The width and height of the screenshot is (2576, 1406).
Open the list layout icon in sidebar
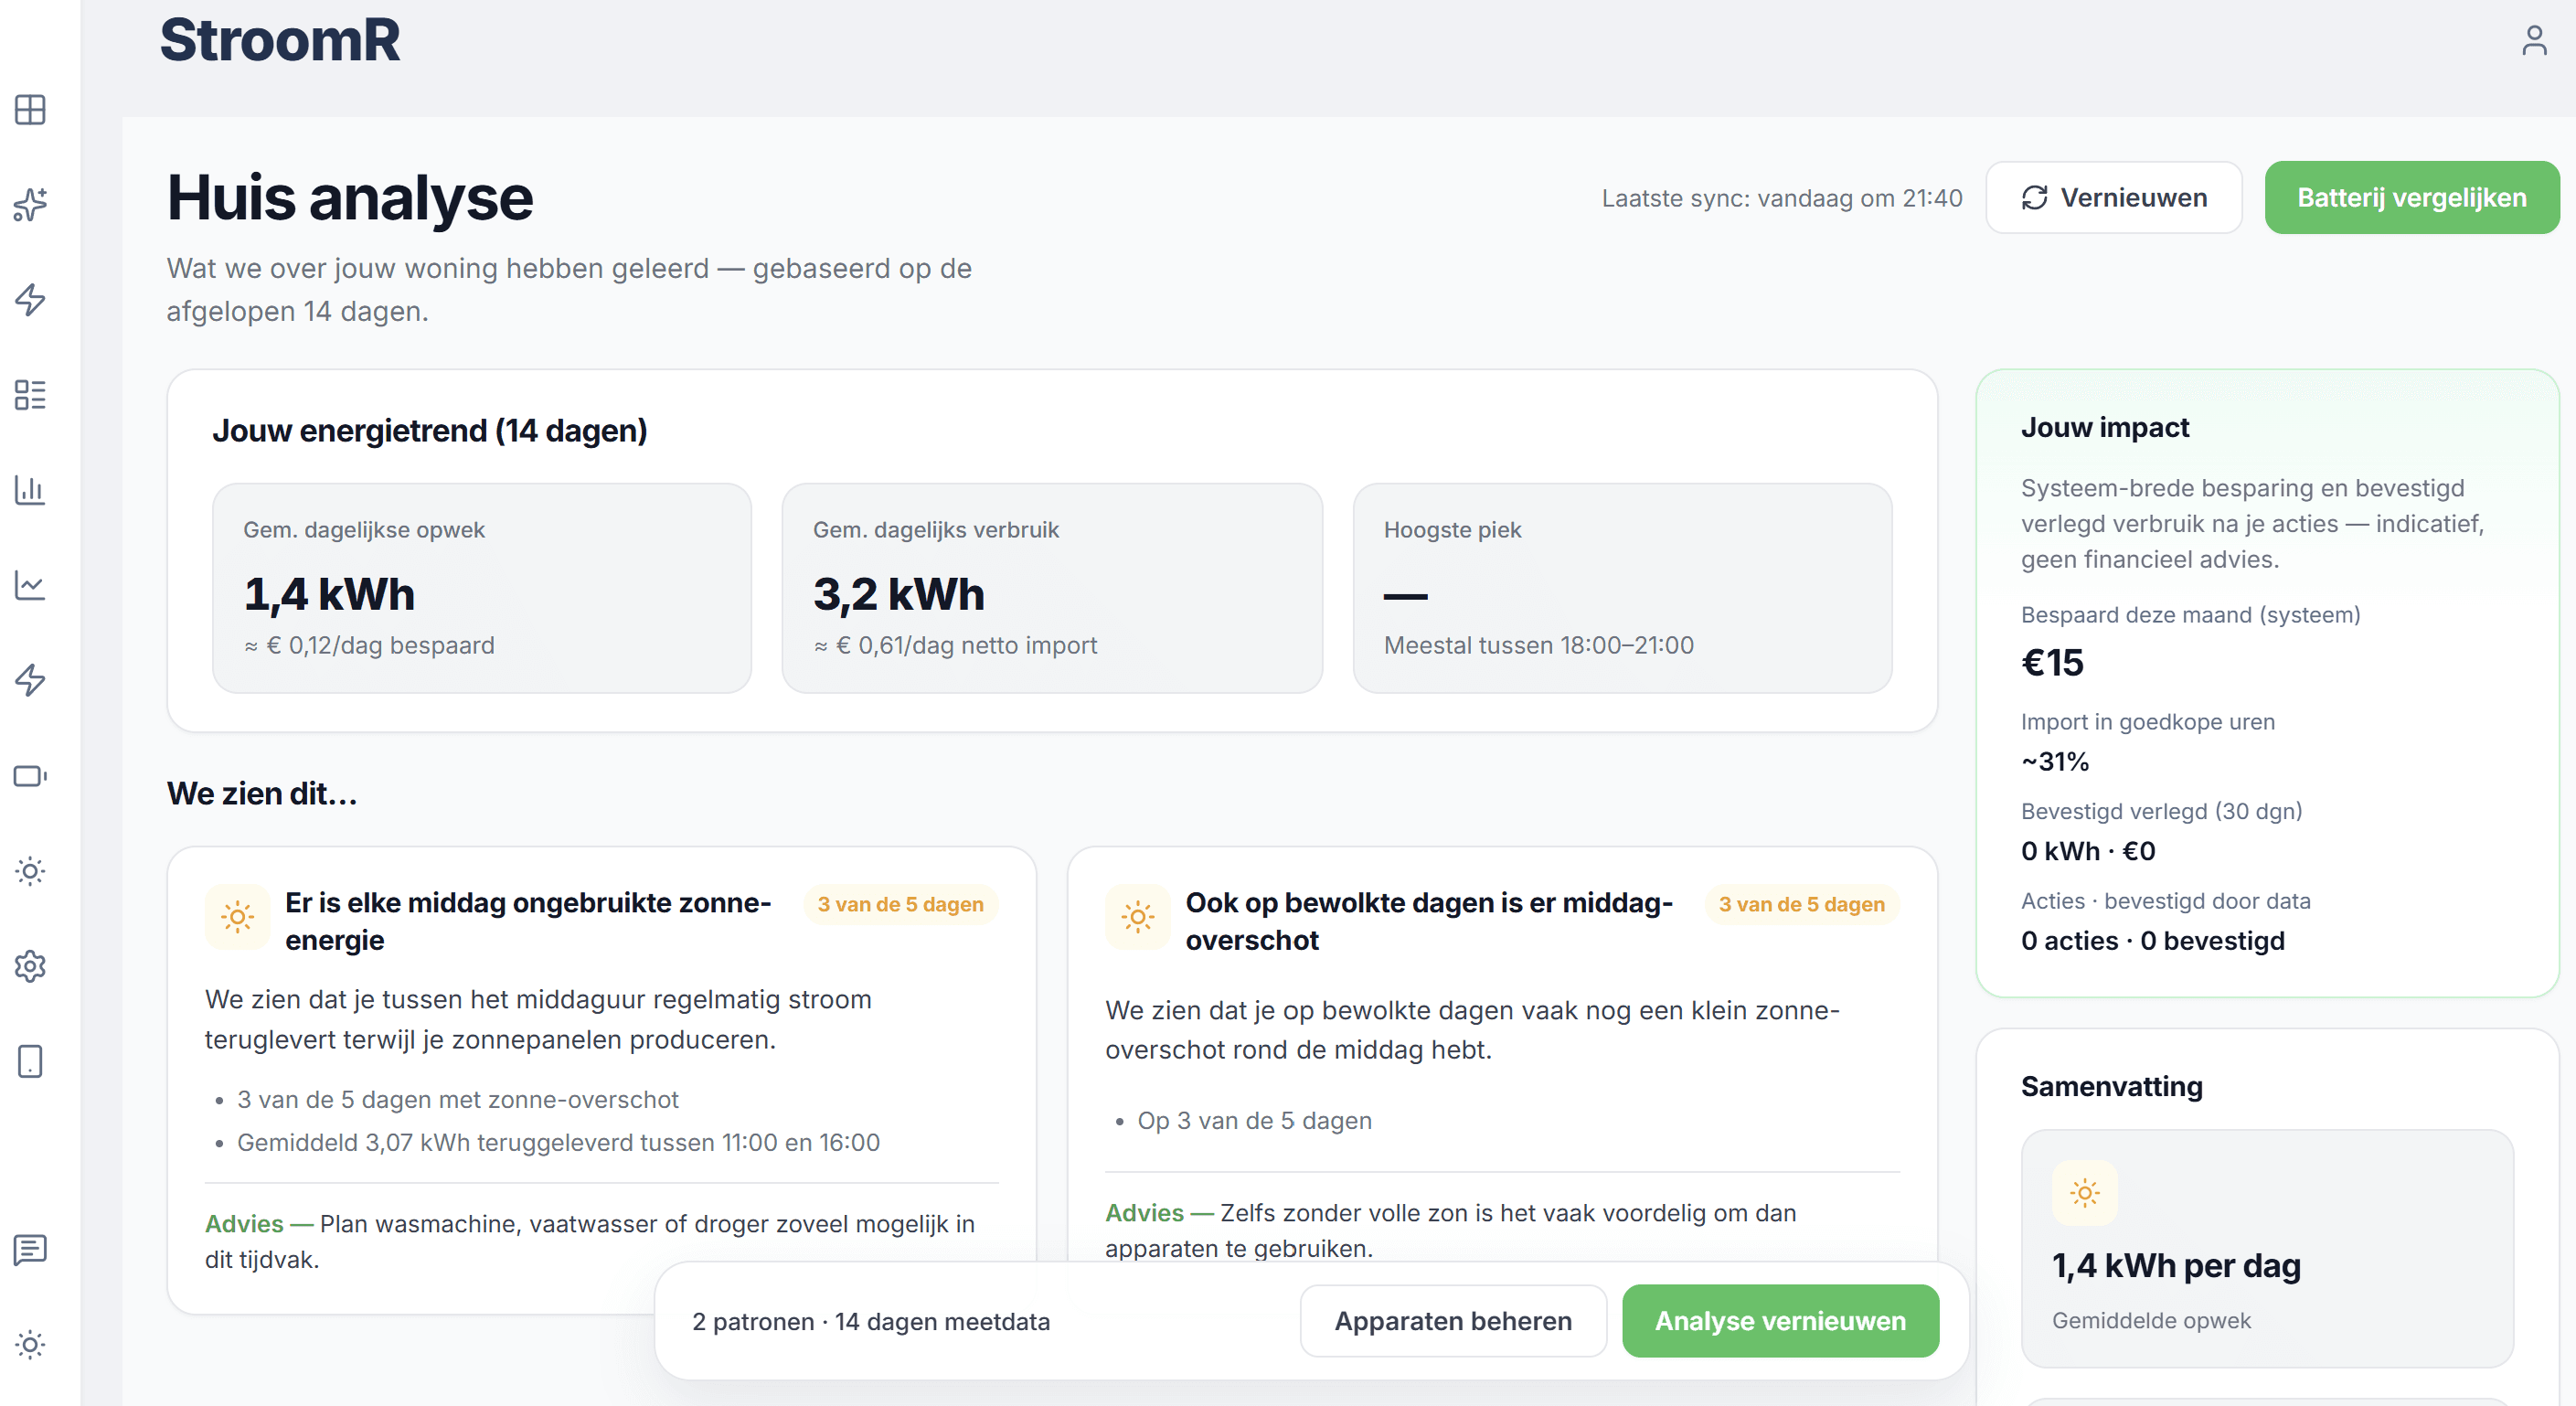pyautogui.click(x=30, y=394)
